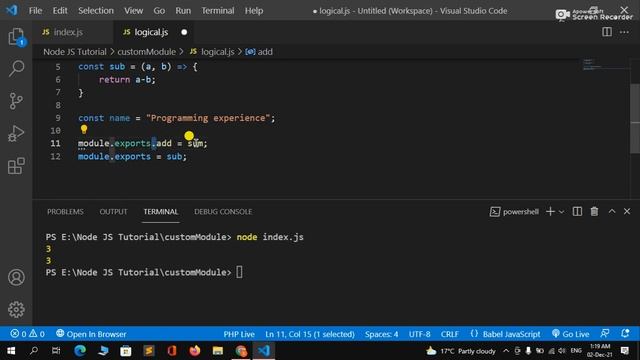Create a new terminal with plus icon

pos(550,211)
